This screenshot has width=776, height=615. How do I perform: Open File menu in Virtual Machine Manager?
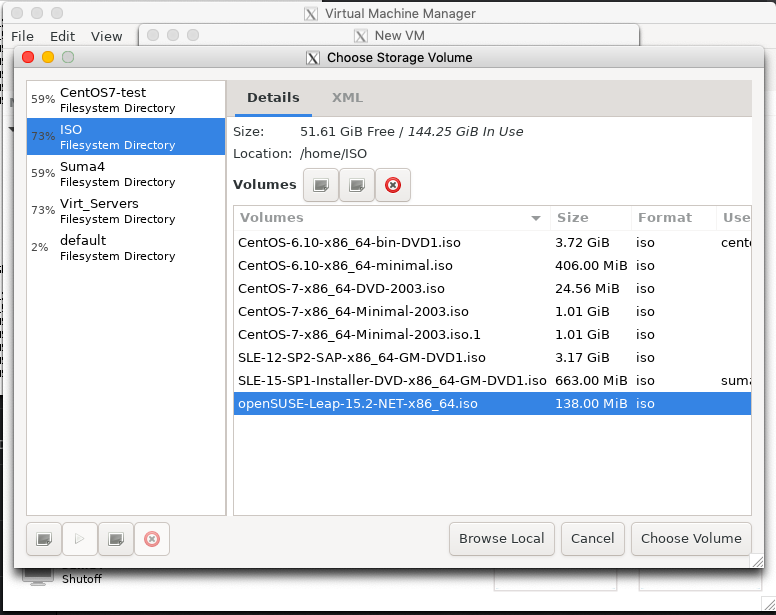(22, 36)
